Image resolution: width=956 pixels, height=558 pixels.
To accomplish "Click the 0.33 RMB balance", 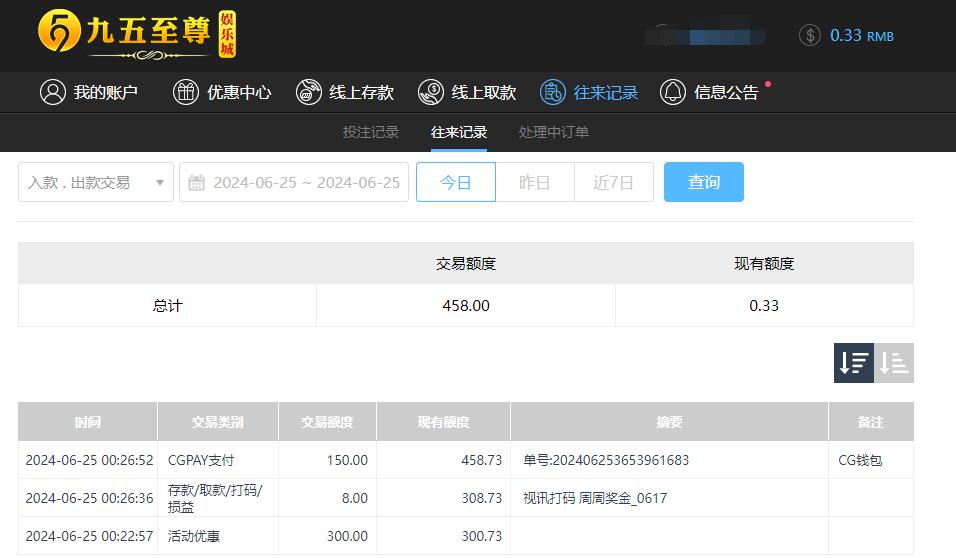I will (x=861, y=35).
